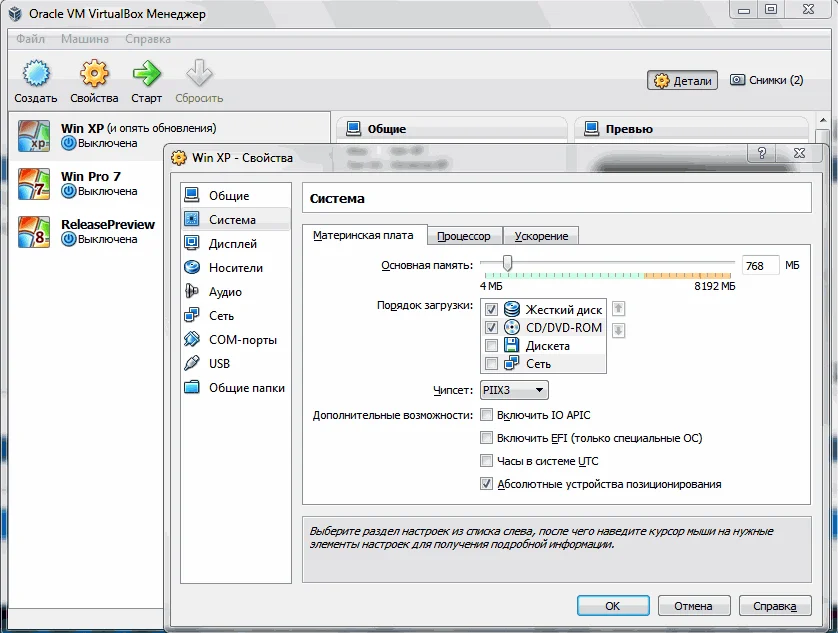
Task: Open the Дисплей monitor icon
Action: point(192,243)
